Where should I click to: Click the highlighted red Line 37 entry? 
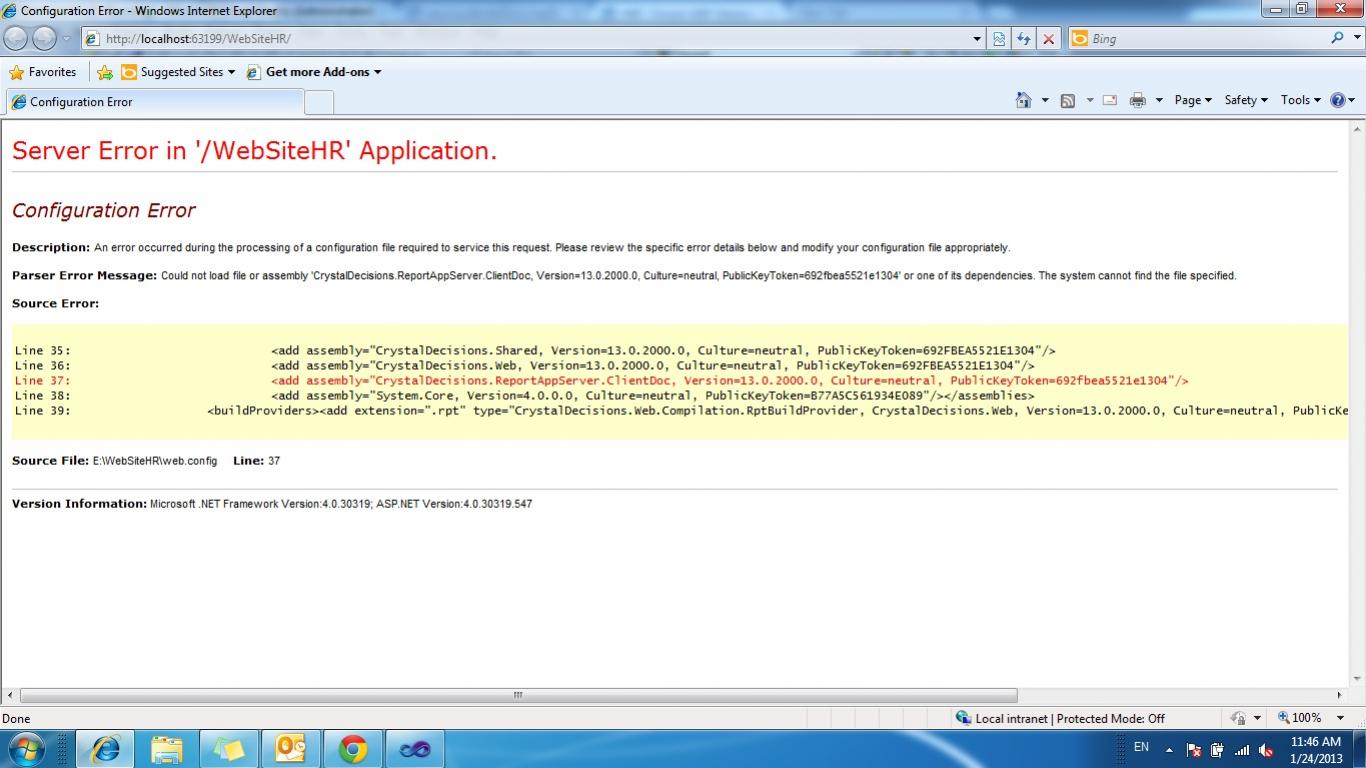(x=600, y=380)
